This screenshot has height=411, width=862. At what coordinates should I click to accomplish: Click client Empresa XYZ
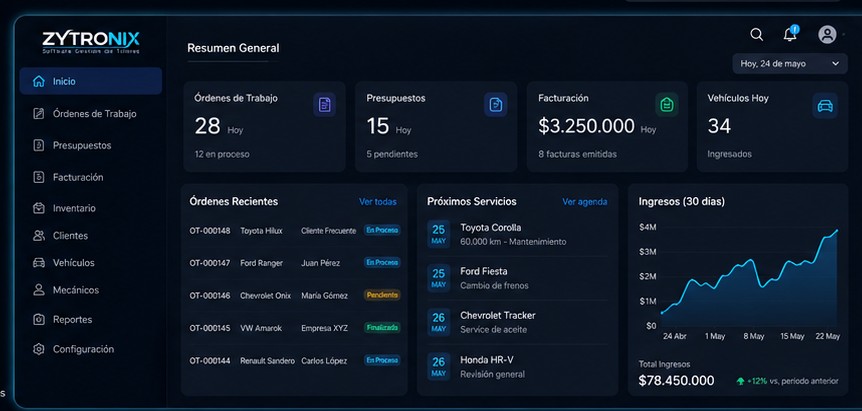(x=324, y=328)
